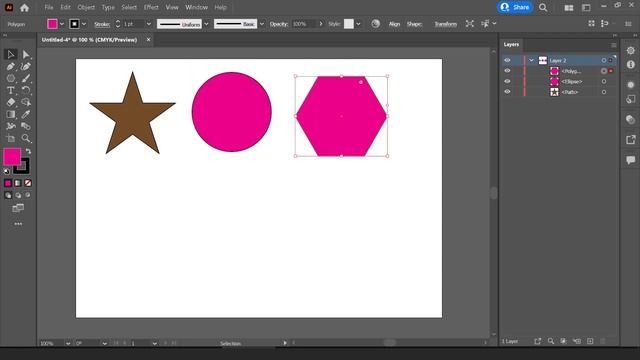Open the Properties panel icon
This screenshot has width=640, height=360.
pos(631,51)
